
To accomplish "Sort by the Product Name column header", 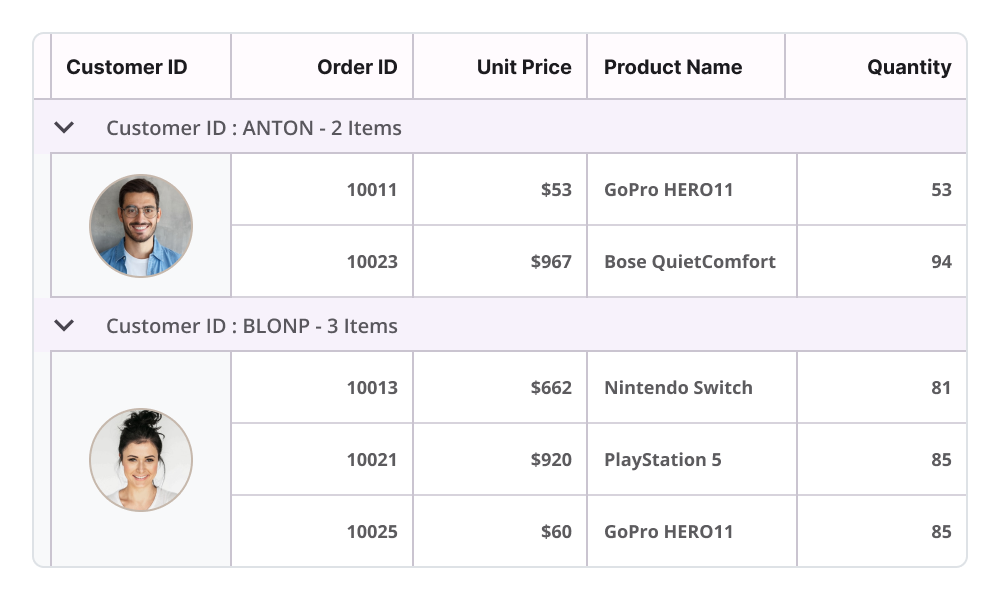I will (673, 68).
